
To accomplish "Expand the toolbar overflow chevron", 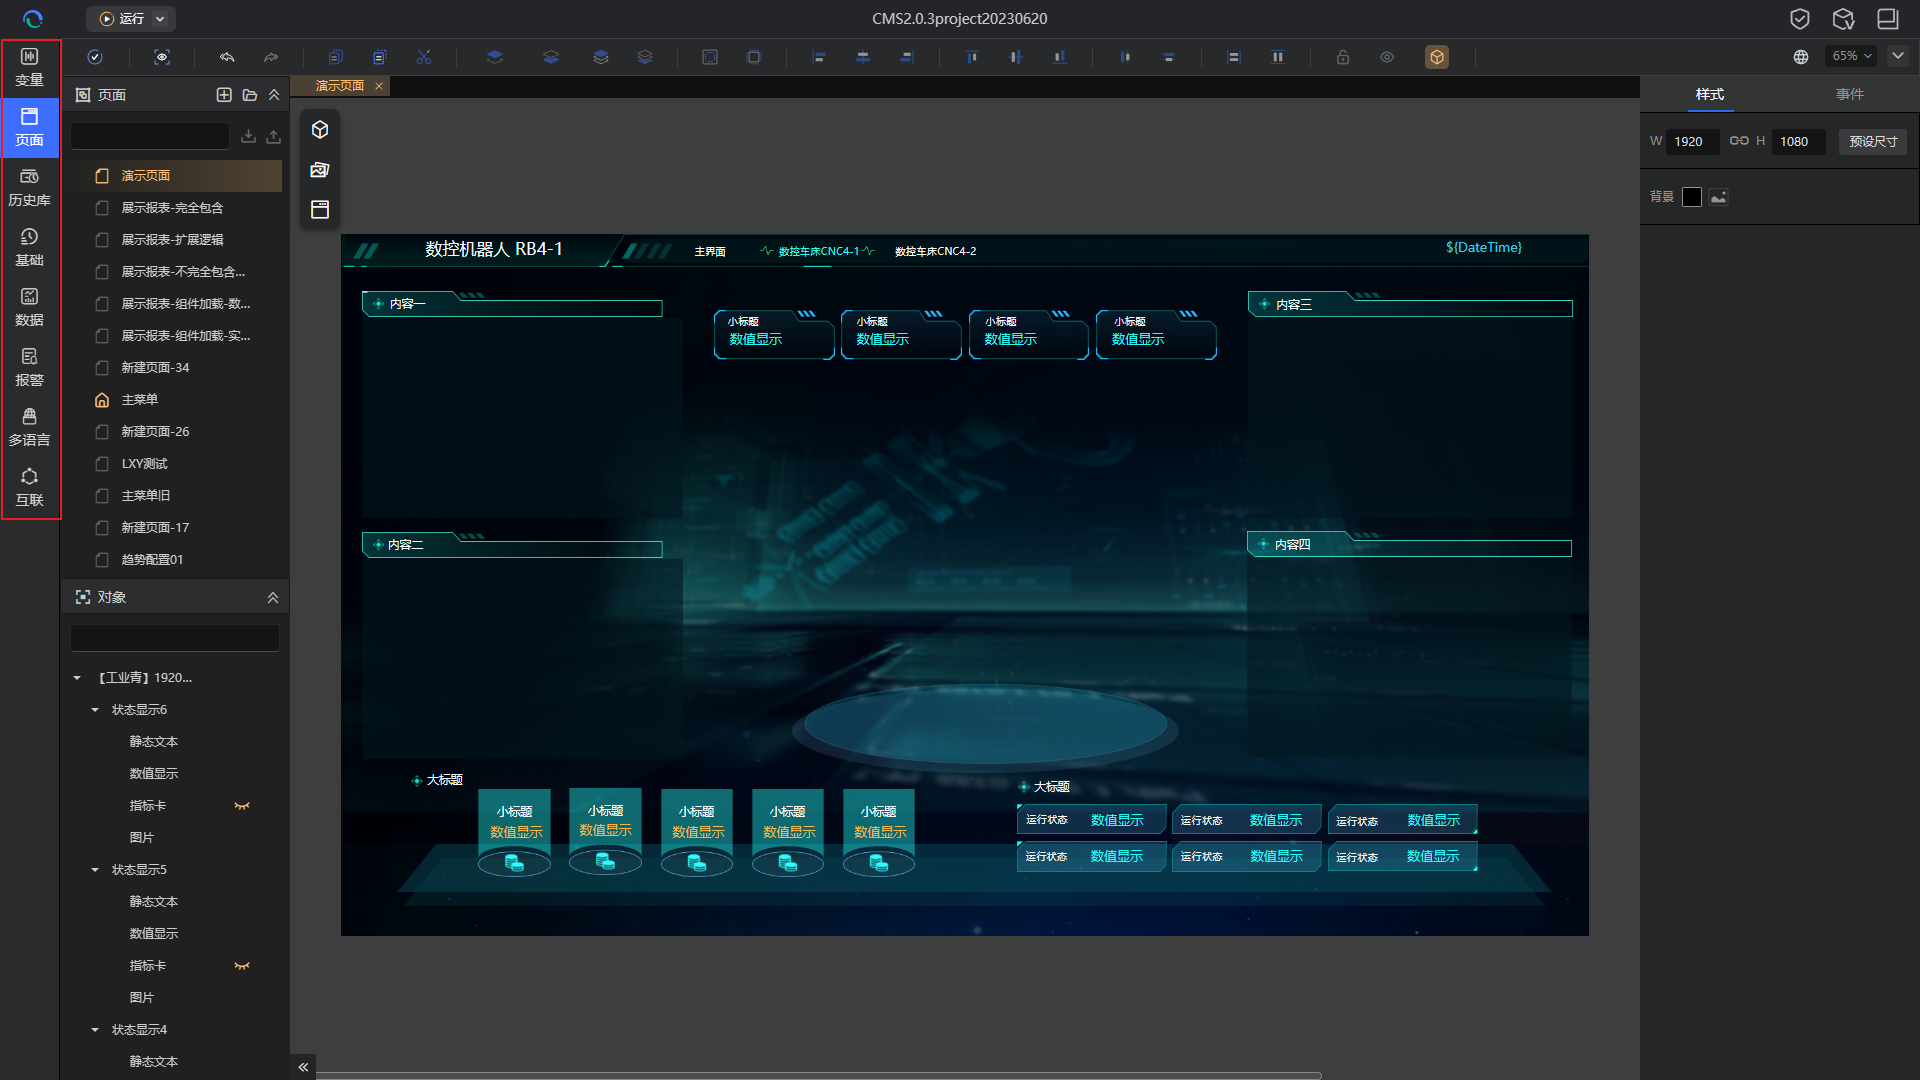I will (1898, 56).
